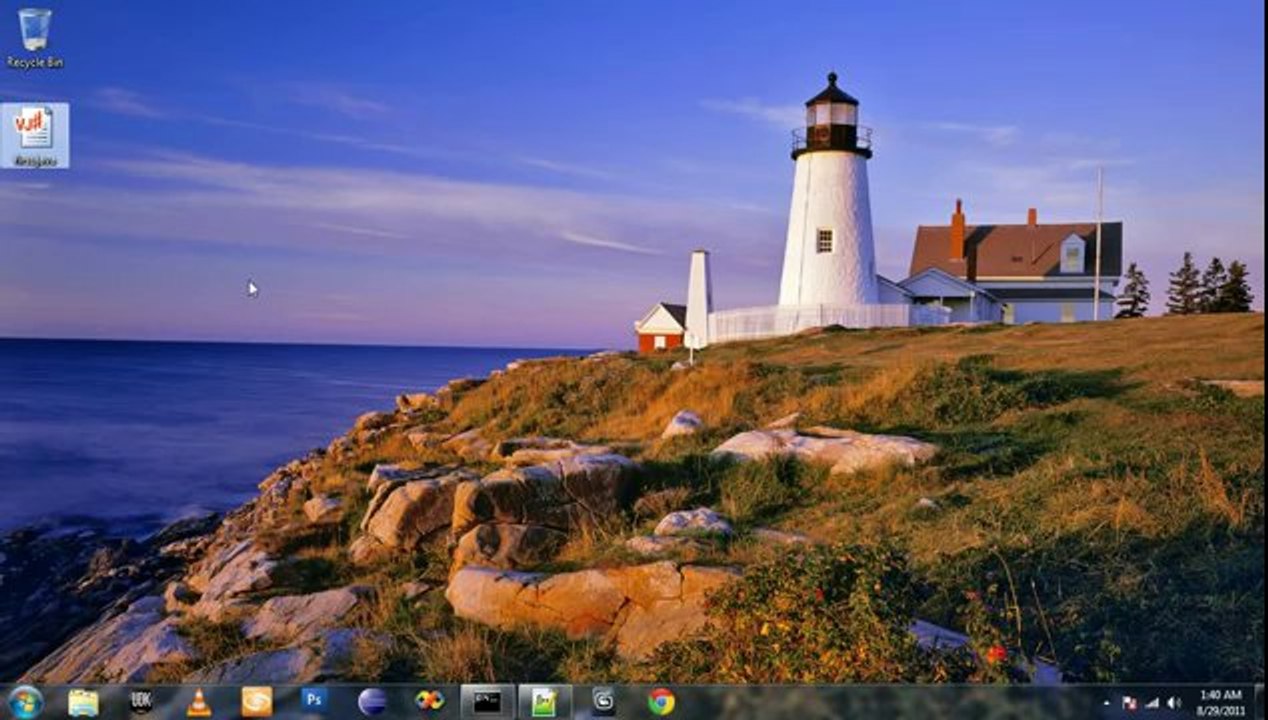Open the blue sphere Eclipse icon
This screenshot has width=1268, height=720.
coord(372,702)
